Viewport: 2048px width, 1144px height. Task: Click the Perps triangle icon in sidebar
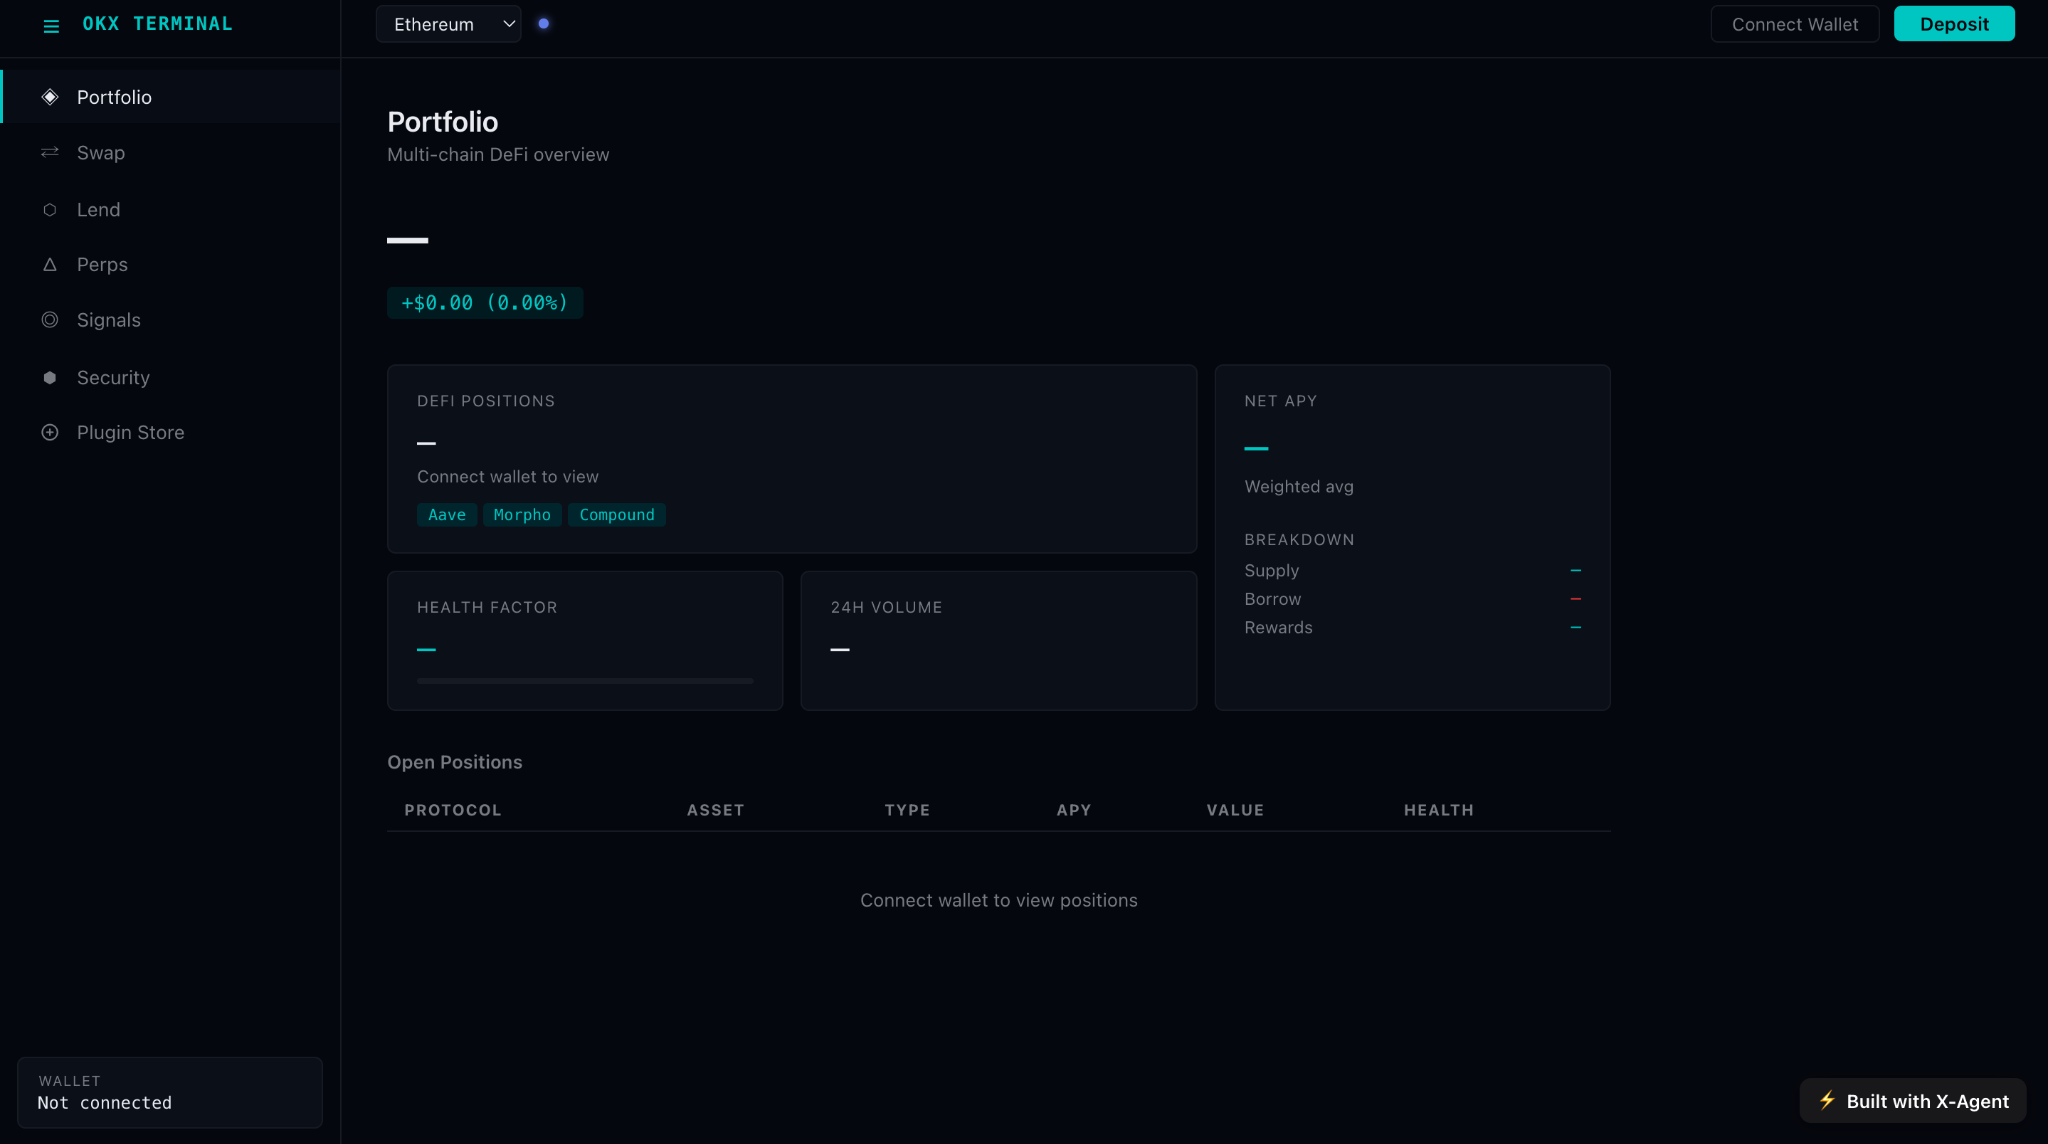coord(50,265)
